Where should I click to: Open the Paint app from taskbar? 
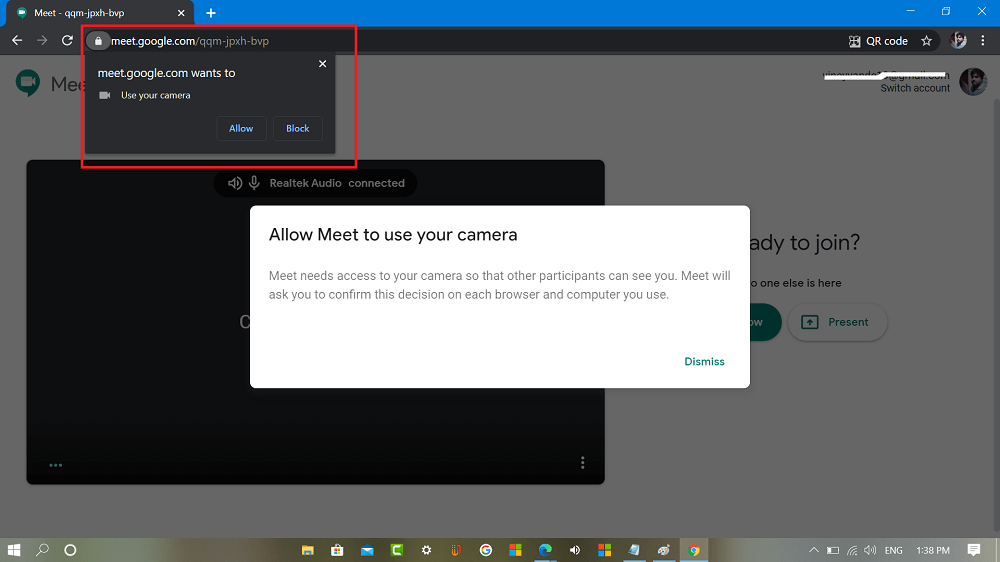click(x=663, y=550)
